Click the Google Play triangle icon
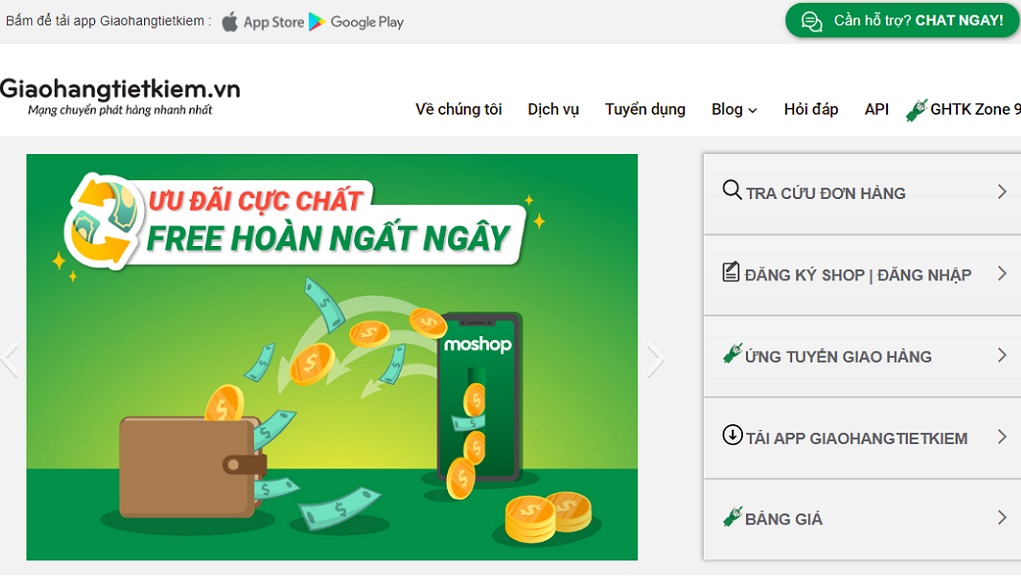Screen dimensions: 1021x580 [316, 21]
